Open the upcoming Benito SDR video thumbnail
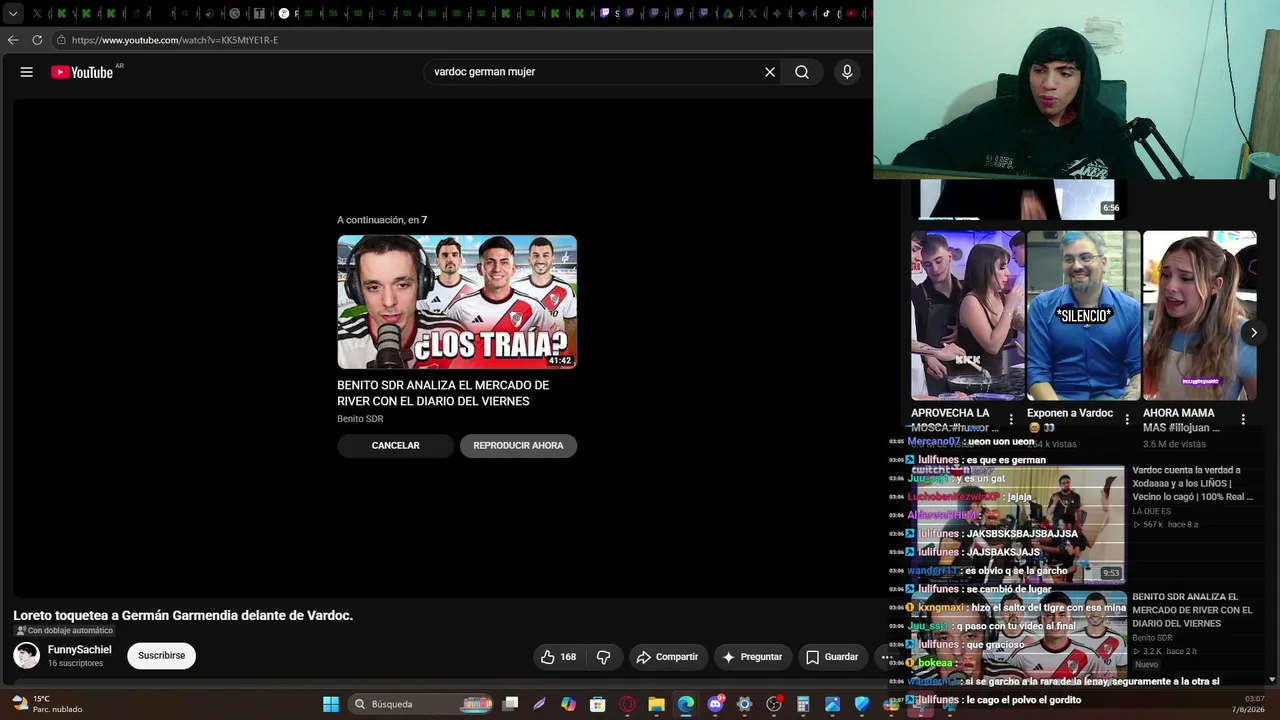This screenshot has width=1280, height=720. pyautogui.click(x=457, y=302)
